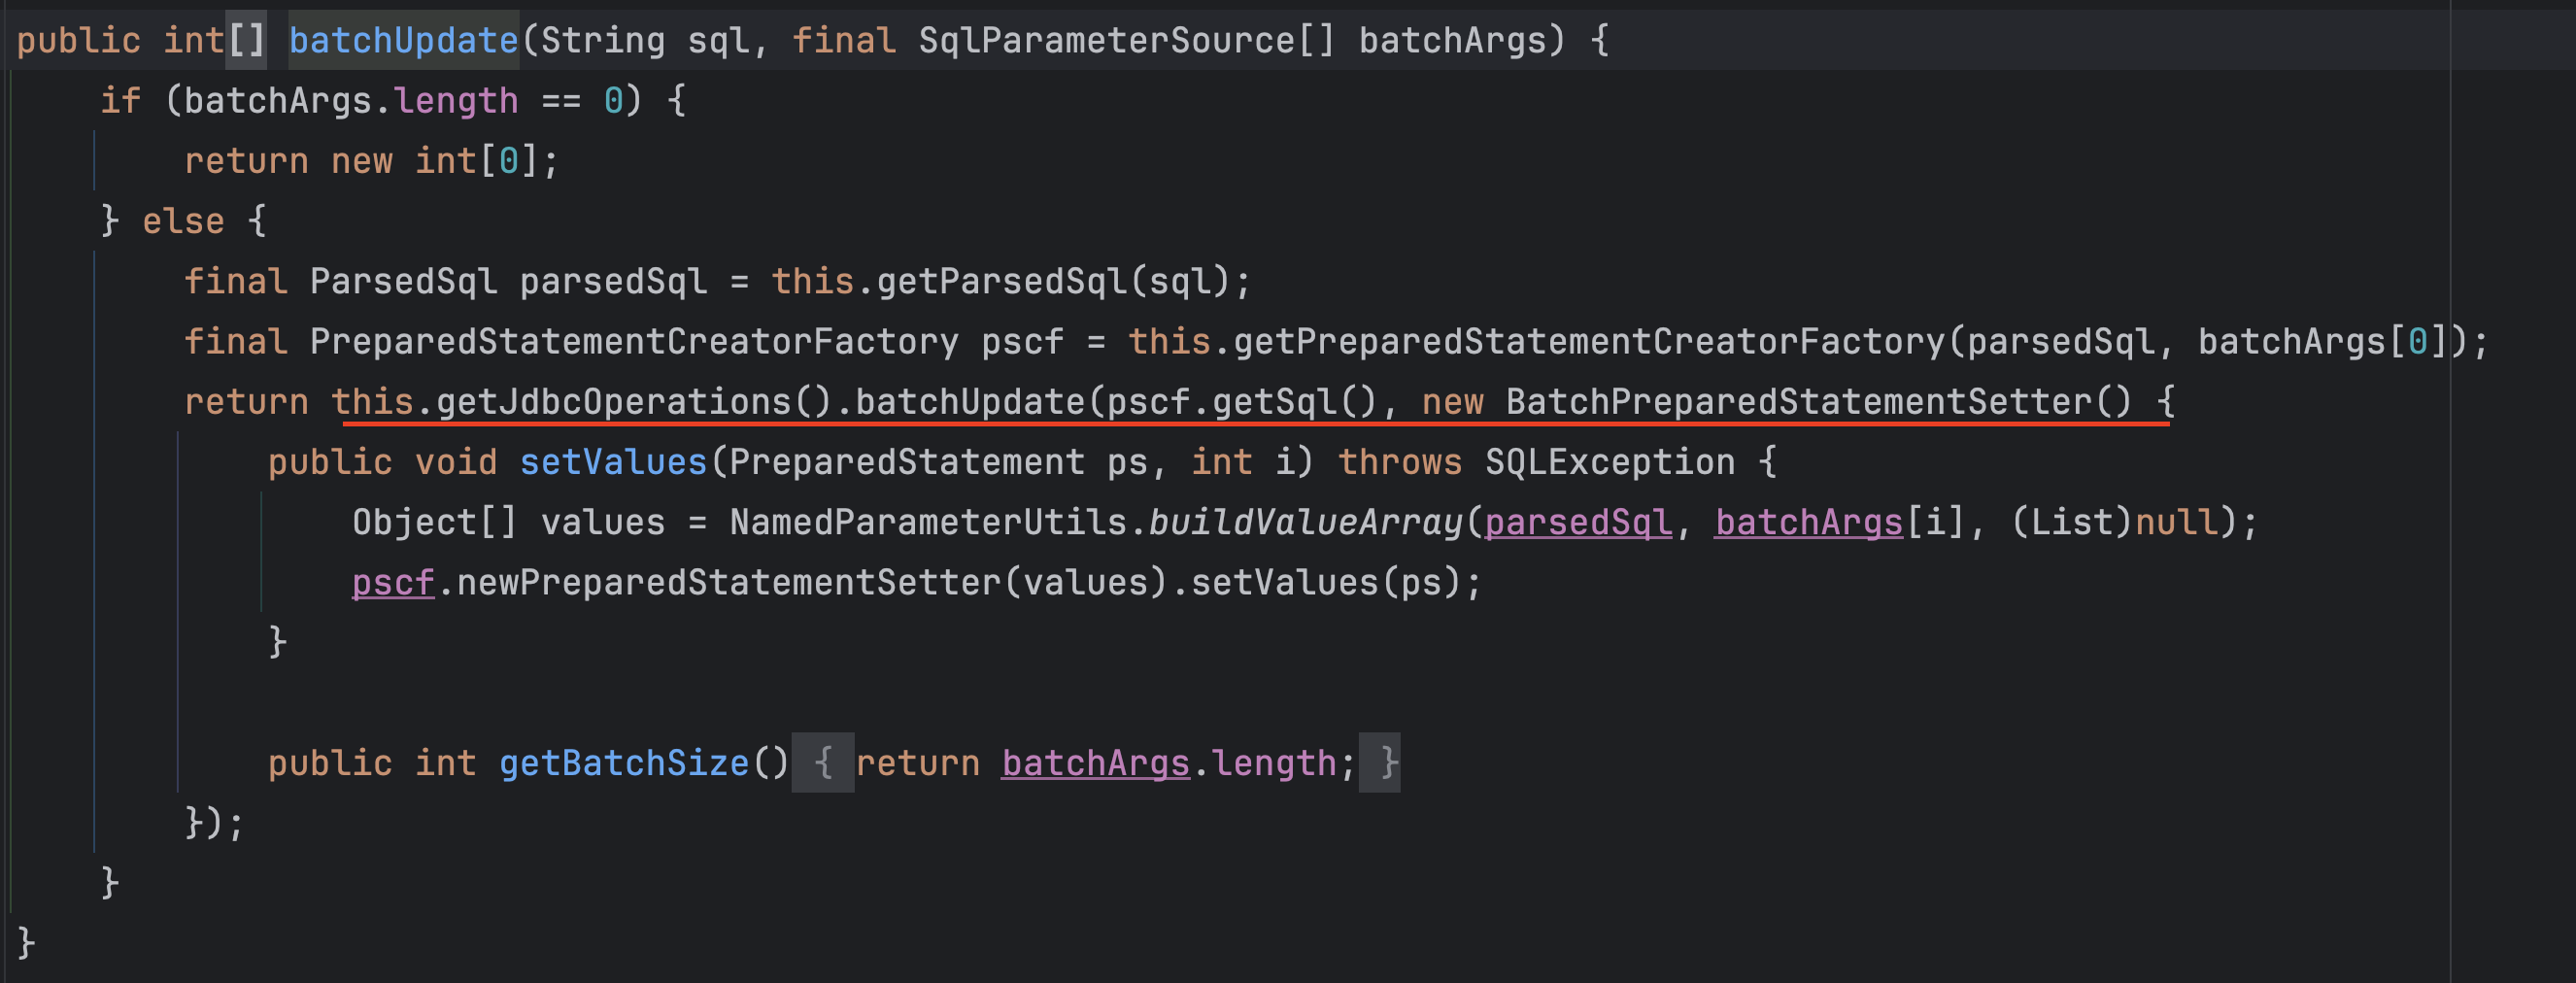Click the 'throws' keyword
This screenshot has width=2576, height=983.
pos(1400,462)
